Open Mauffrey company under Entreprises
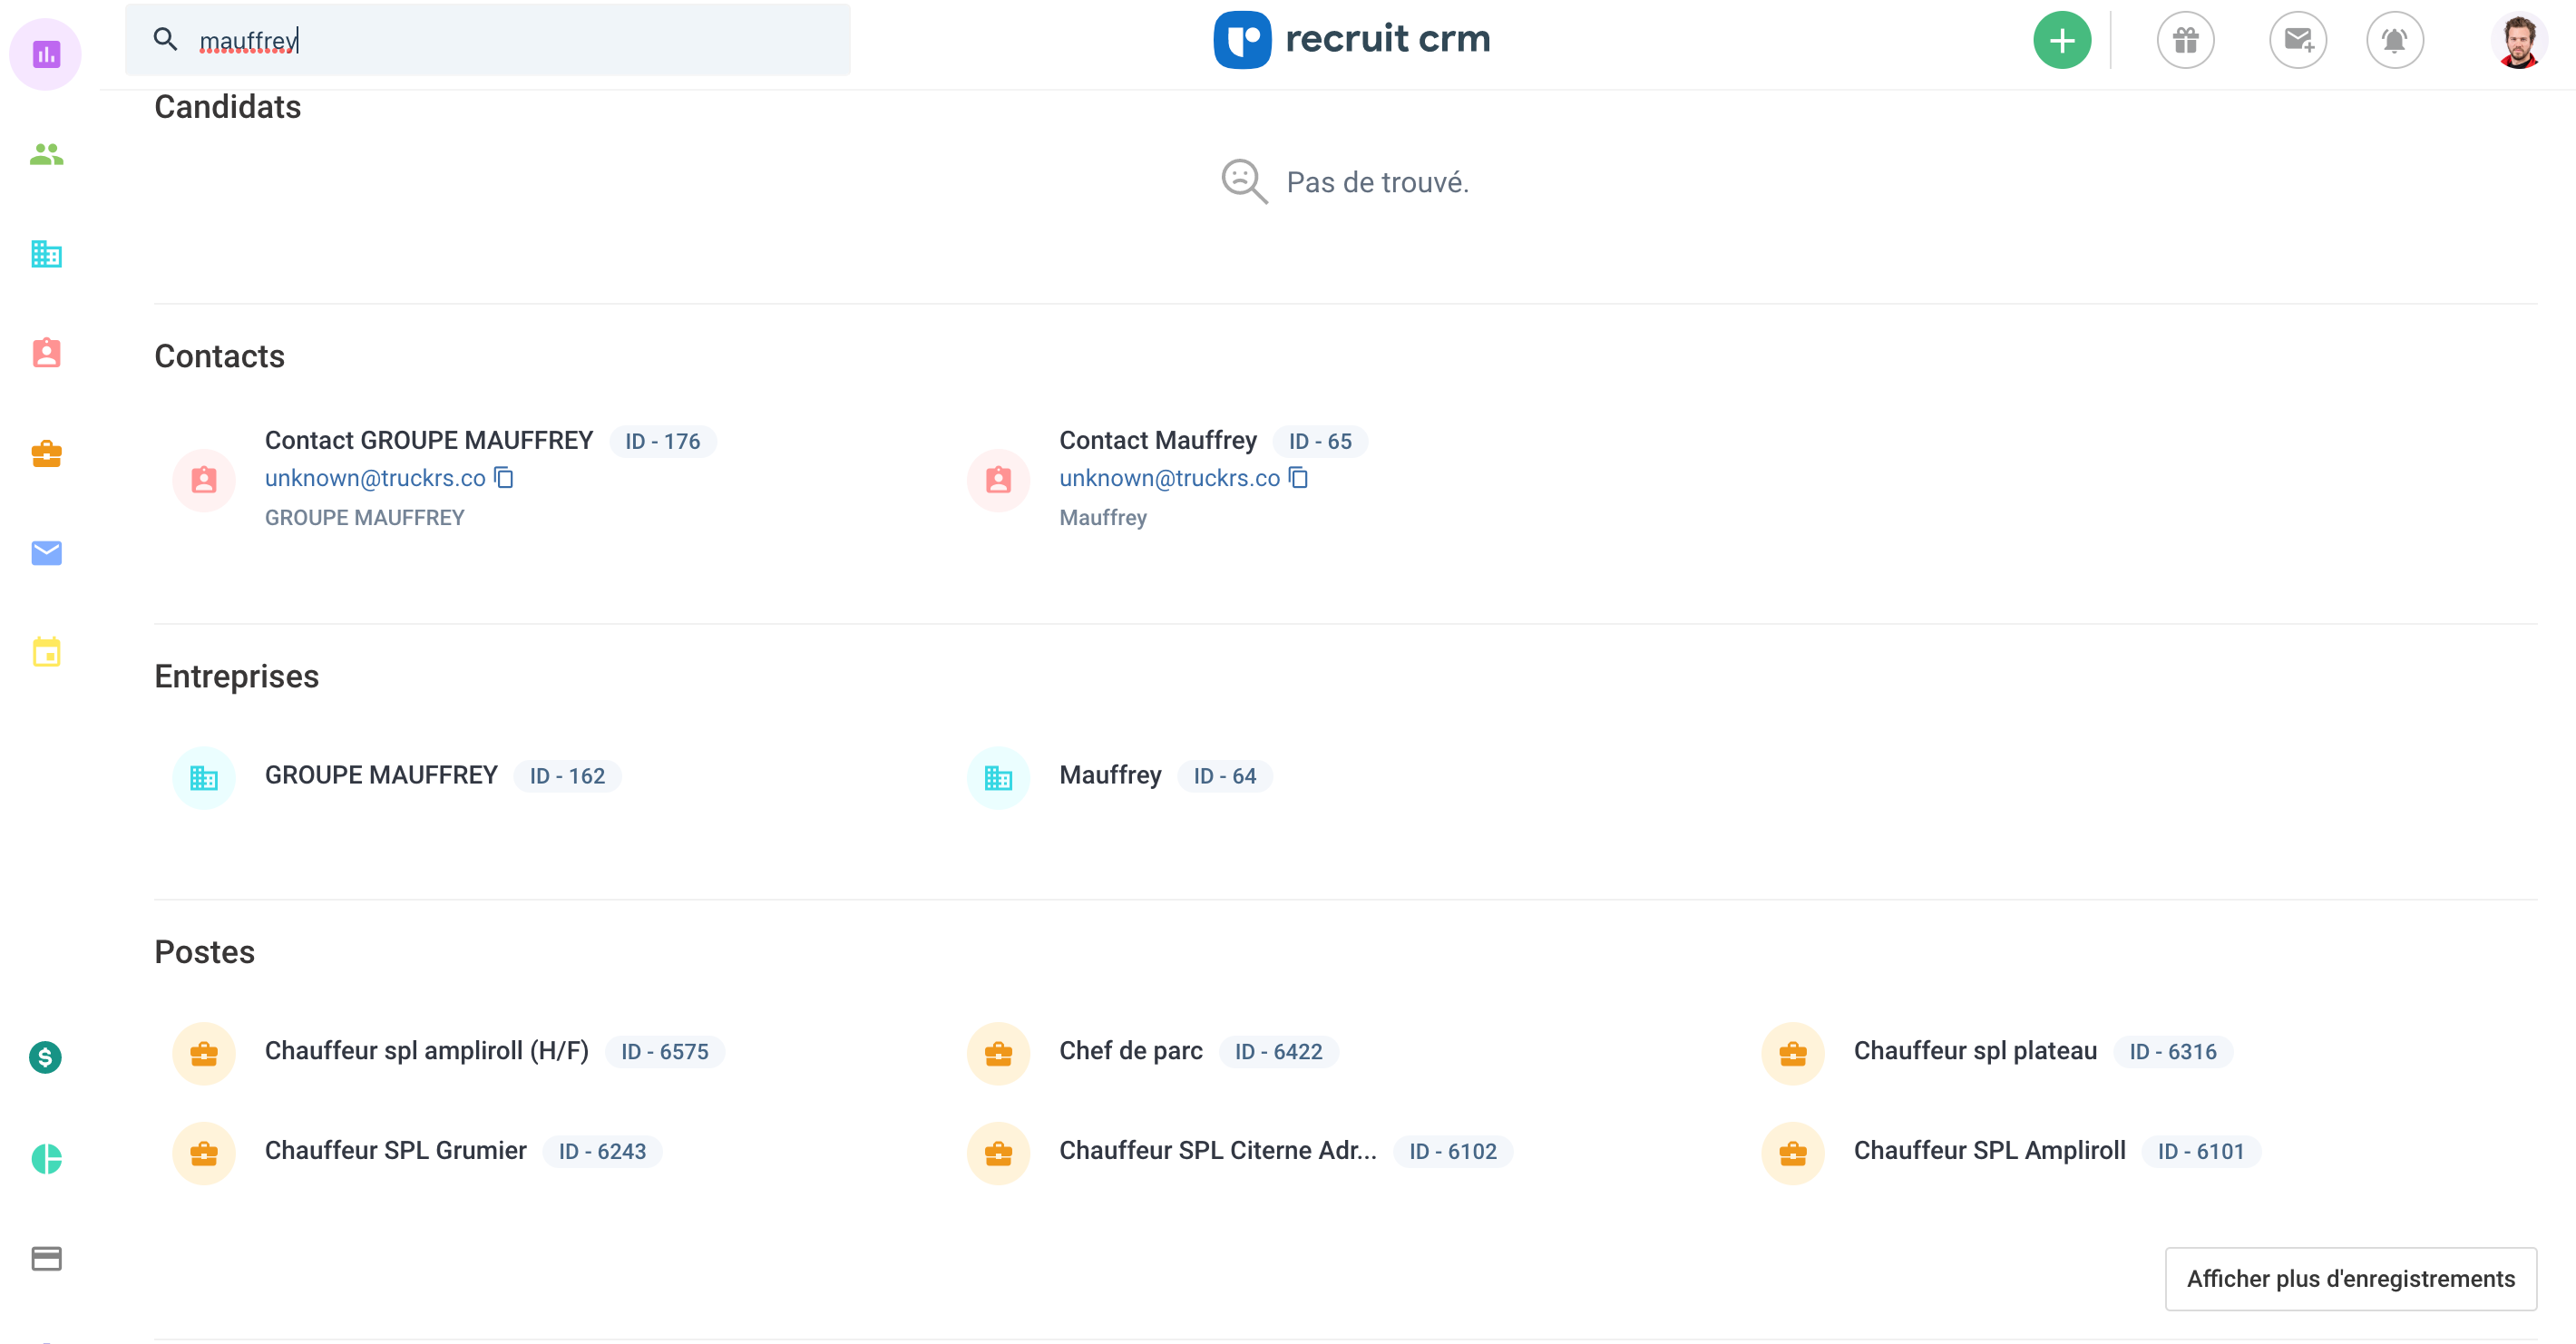Image resolution: width=2576 pixels, height=1344 pixels. pos(1110,775)
